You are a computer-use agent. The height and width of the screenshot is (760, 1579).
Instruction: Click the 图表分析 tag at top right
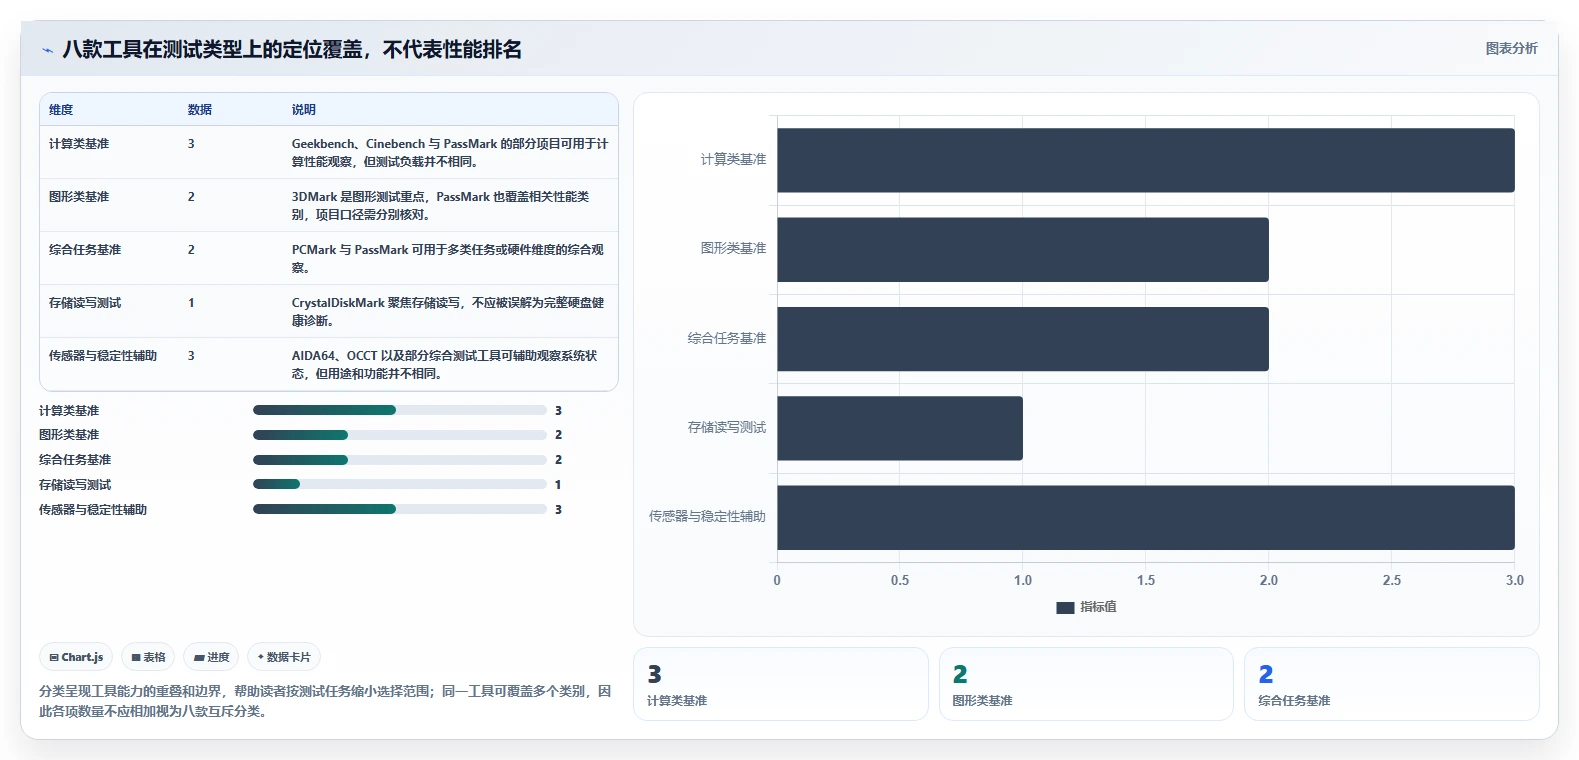(1511, 48)
